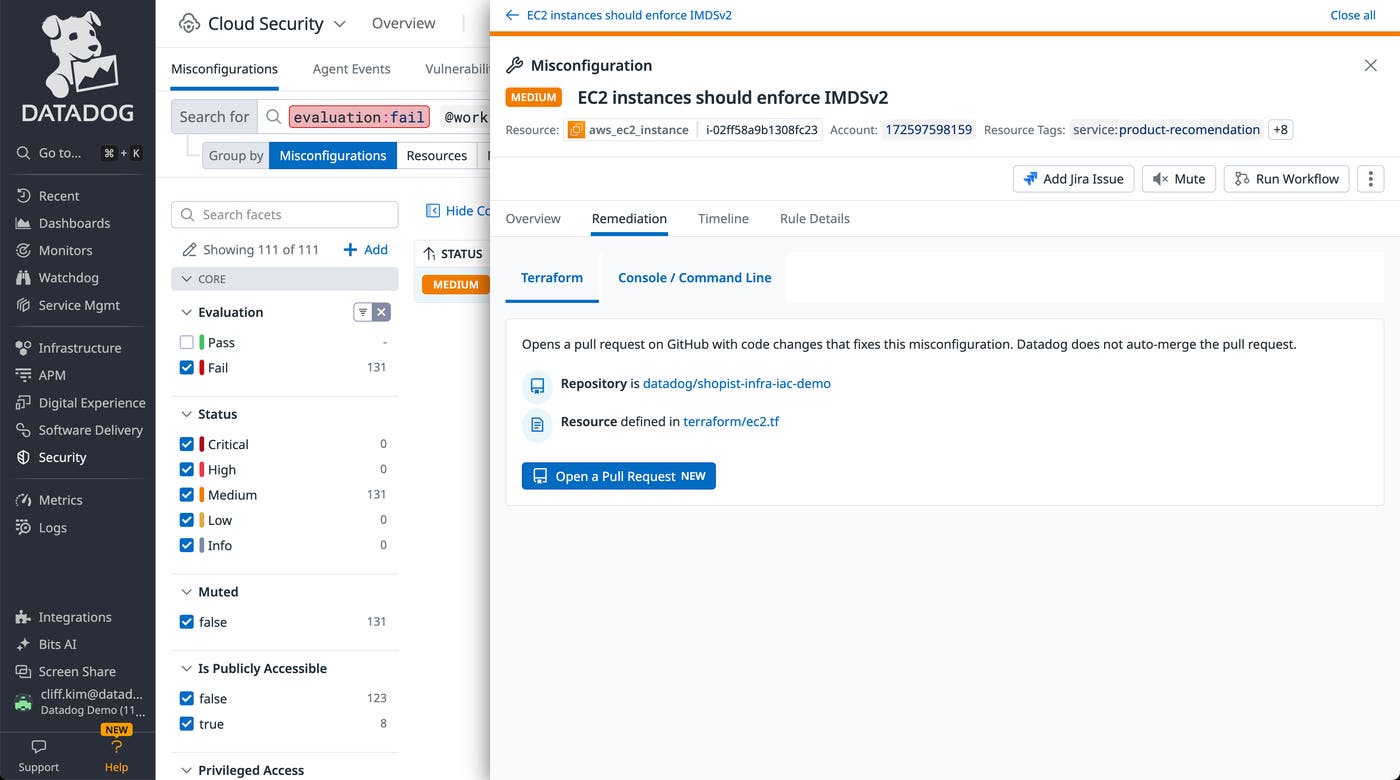Open the datadog/shopist-infra-iac-demo repository link
Viewport: 1400px width, 780px height.
(x=736, y=383)
